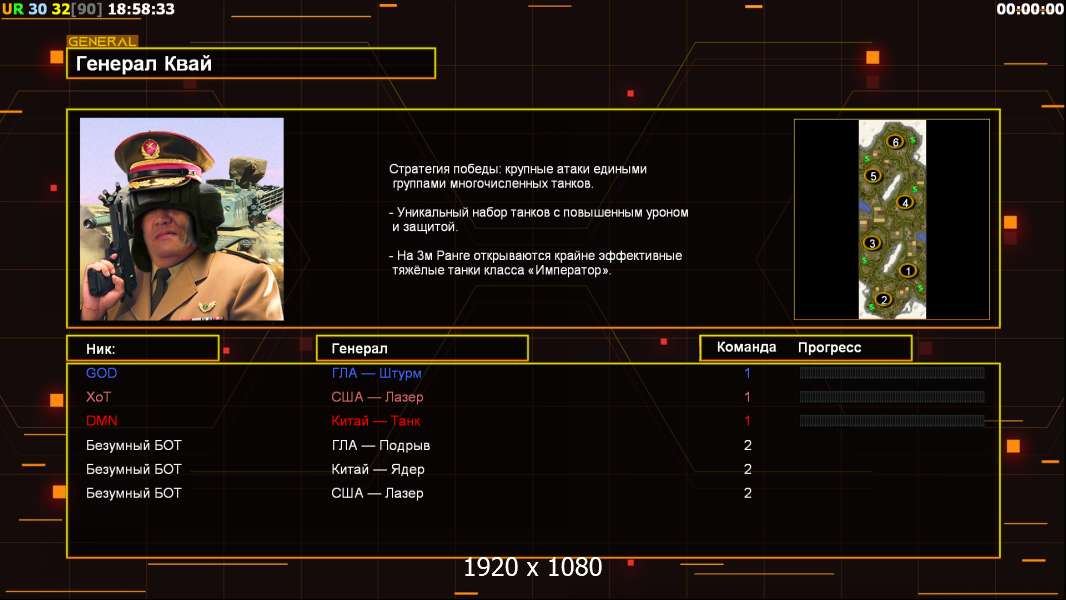
Task: Click start position 5 on the minimap
Action: coord(874,176)
